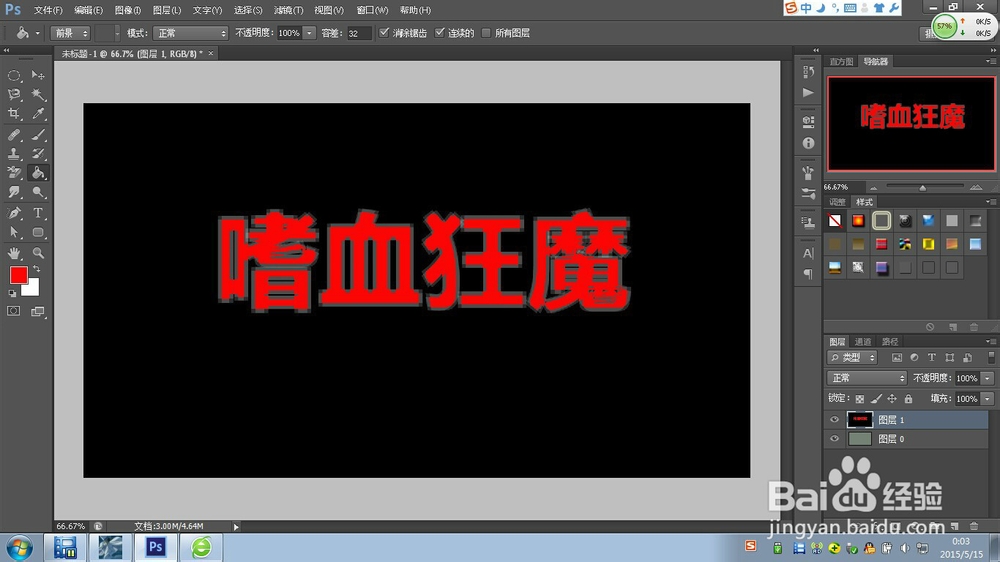This screenshot has width=1000, height=562.
Task: Close the document tab 未标题-1
Action: point(211,54)
